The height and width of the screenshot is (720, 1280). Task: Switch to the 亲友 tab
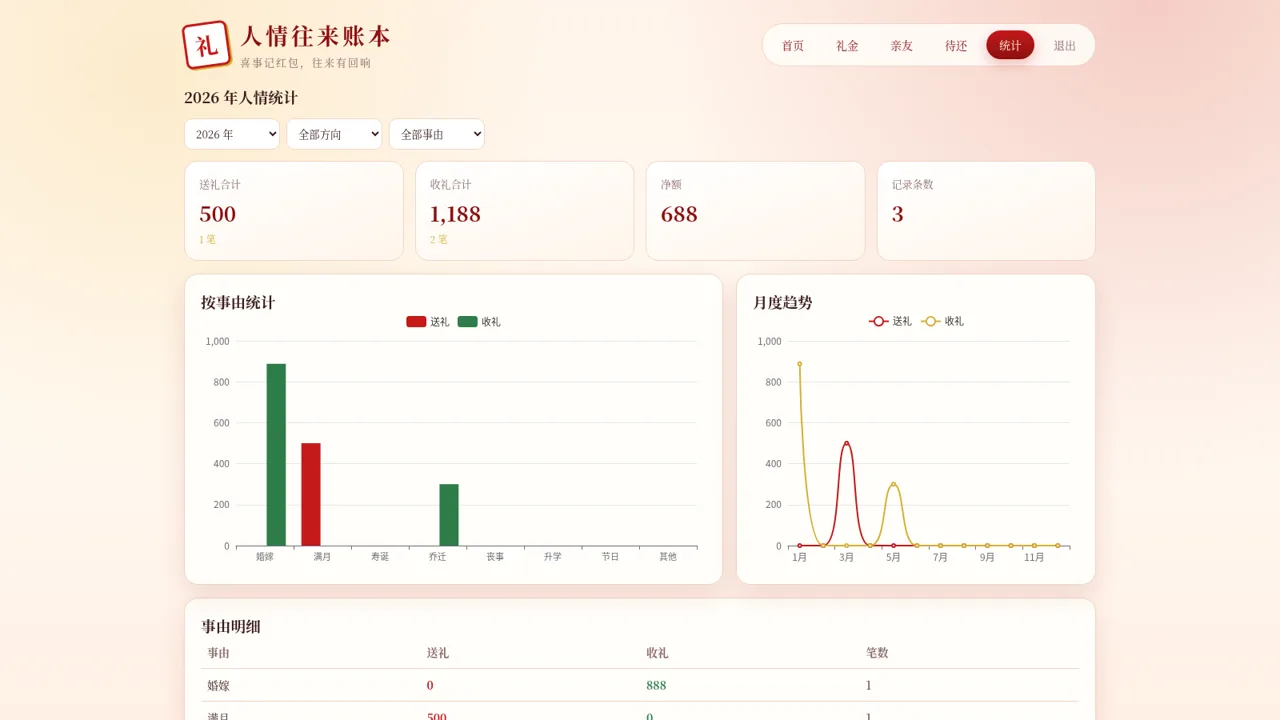pos(902,45)
